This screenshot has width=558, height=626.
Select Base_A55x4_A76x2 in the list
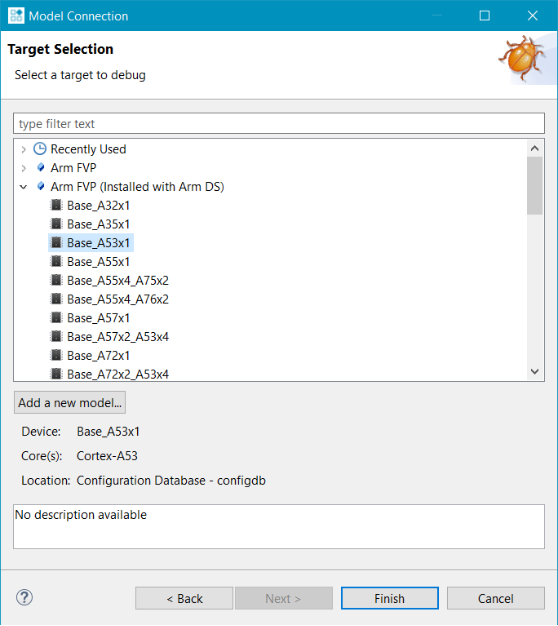pyautogui.click(x=118, y=299)
